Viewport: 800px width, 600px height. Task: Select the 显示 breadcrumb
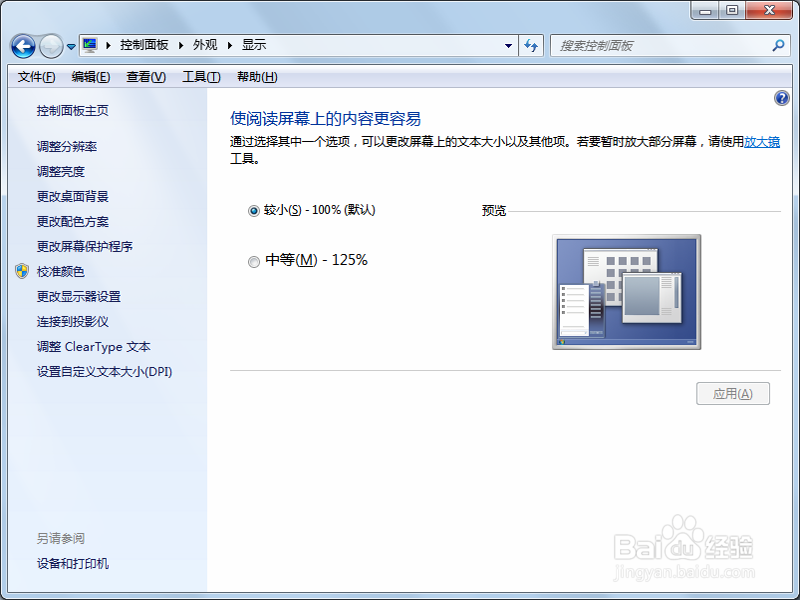tap(254, 45)
